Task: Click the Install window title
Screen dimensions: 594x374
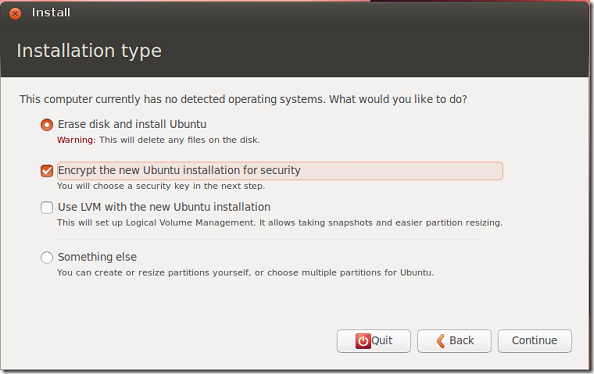Action: click(51, 13)
